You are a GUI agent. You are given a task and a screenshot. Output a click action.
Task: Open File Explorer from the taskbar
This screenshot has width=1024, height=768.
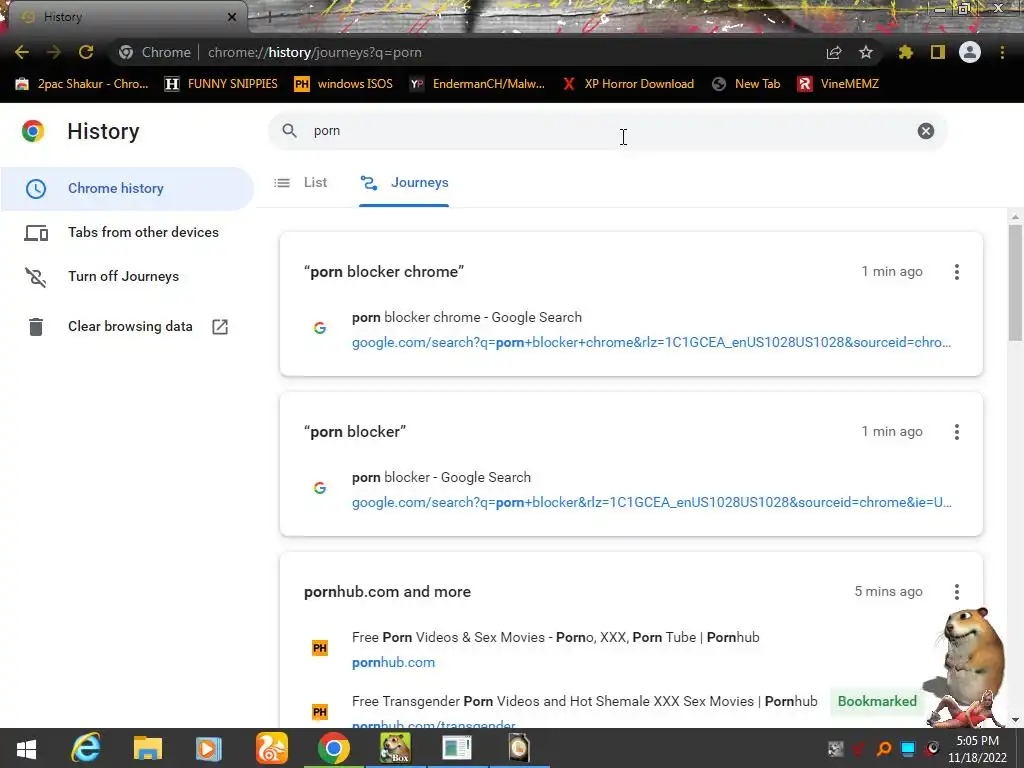click(148, 748)
